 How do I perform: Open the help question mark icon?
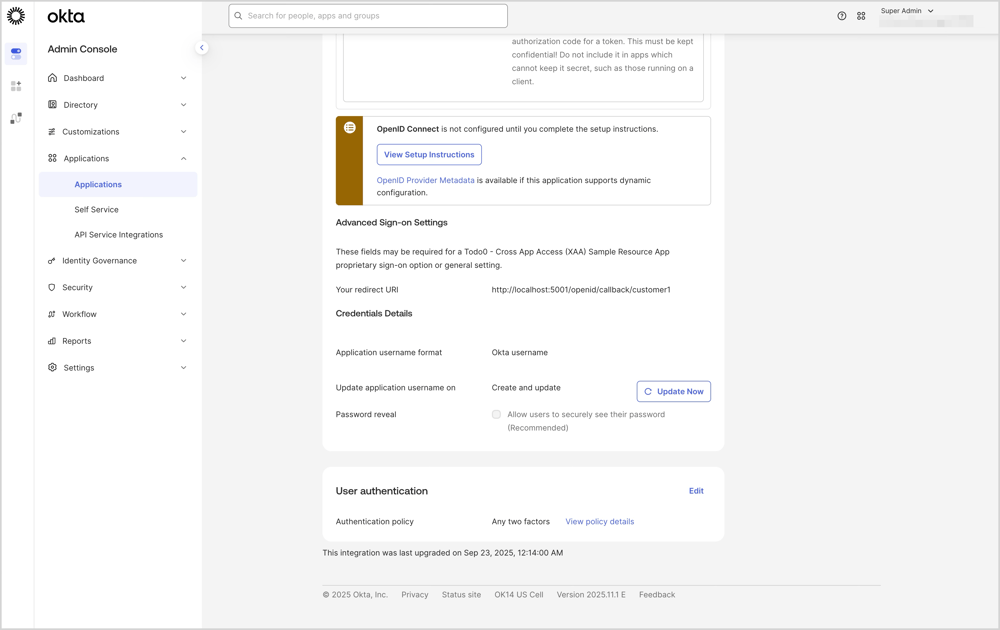click(841, 16)
